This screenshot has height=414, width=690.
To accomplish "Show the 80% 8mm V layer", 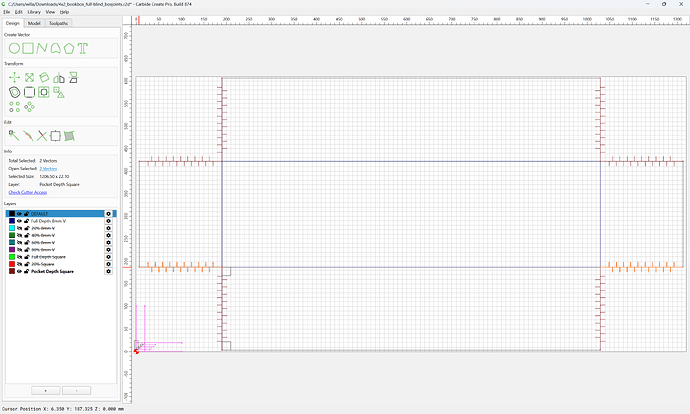I will point(19,250).
